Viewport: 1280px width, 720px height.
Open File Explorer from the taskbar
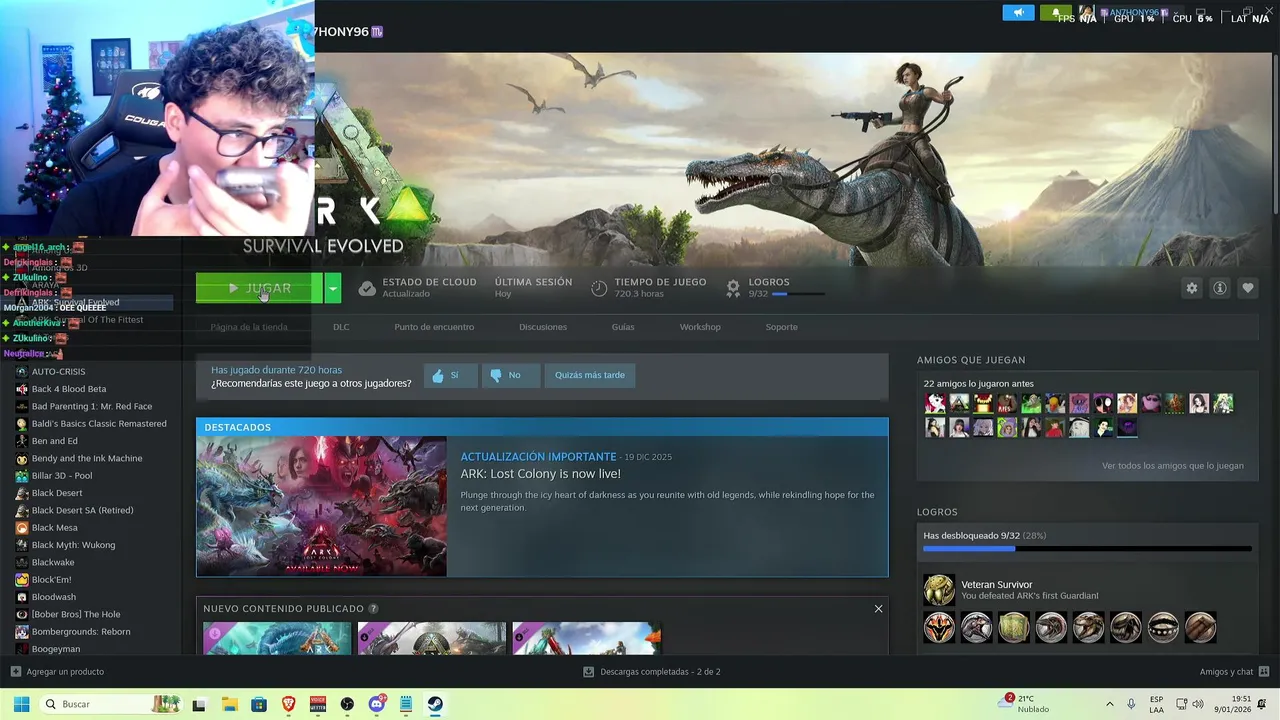click(x=229, y=704)
